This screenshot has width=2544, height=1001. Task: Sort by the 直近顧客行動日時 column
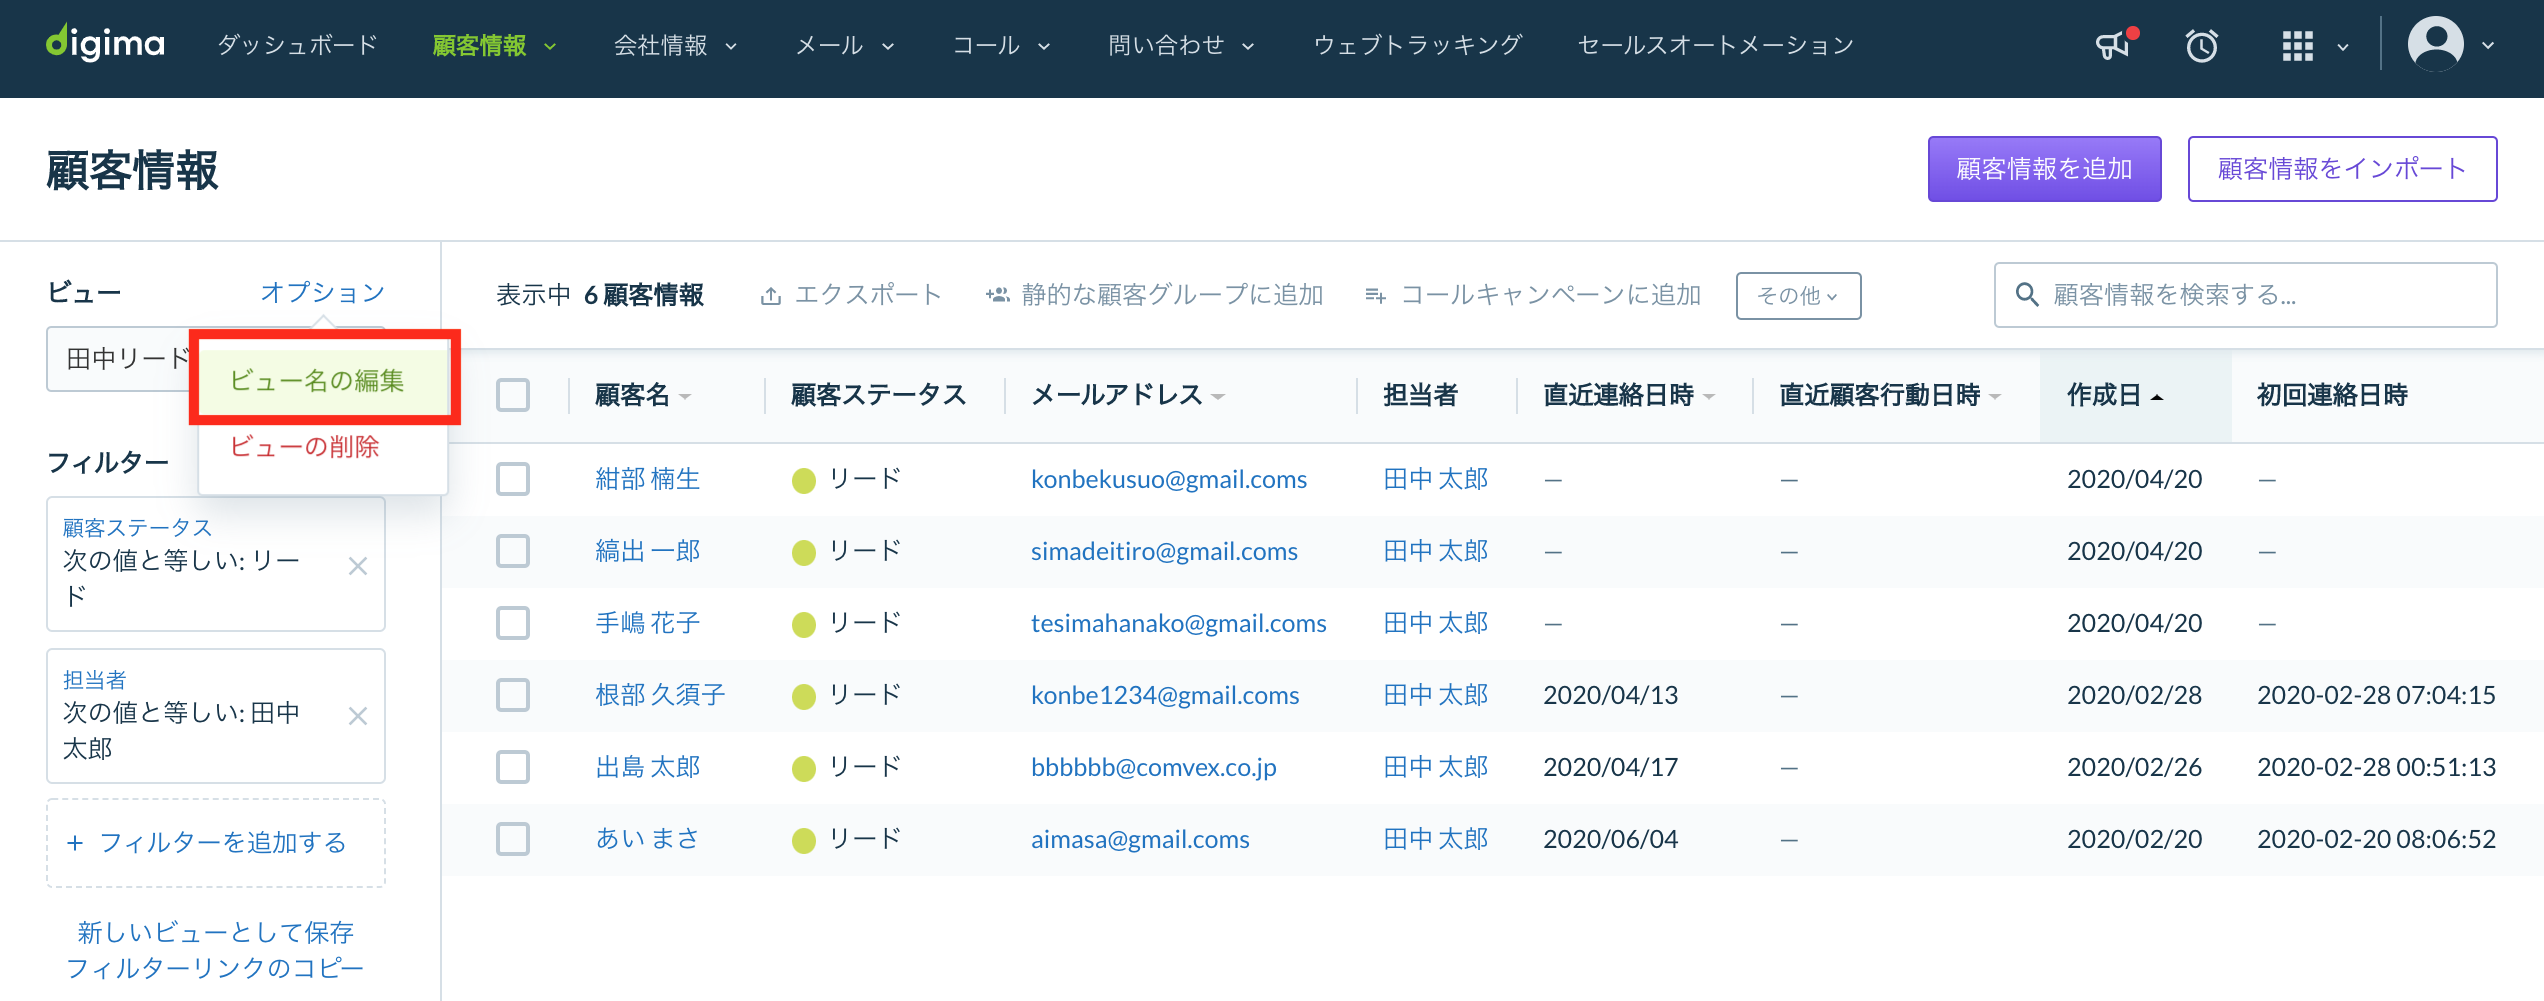pos(1890,395)
